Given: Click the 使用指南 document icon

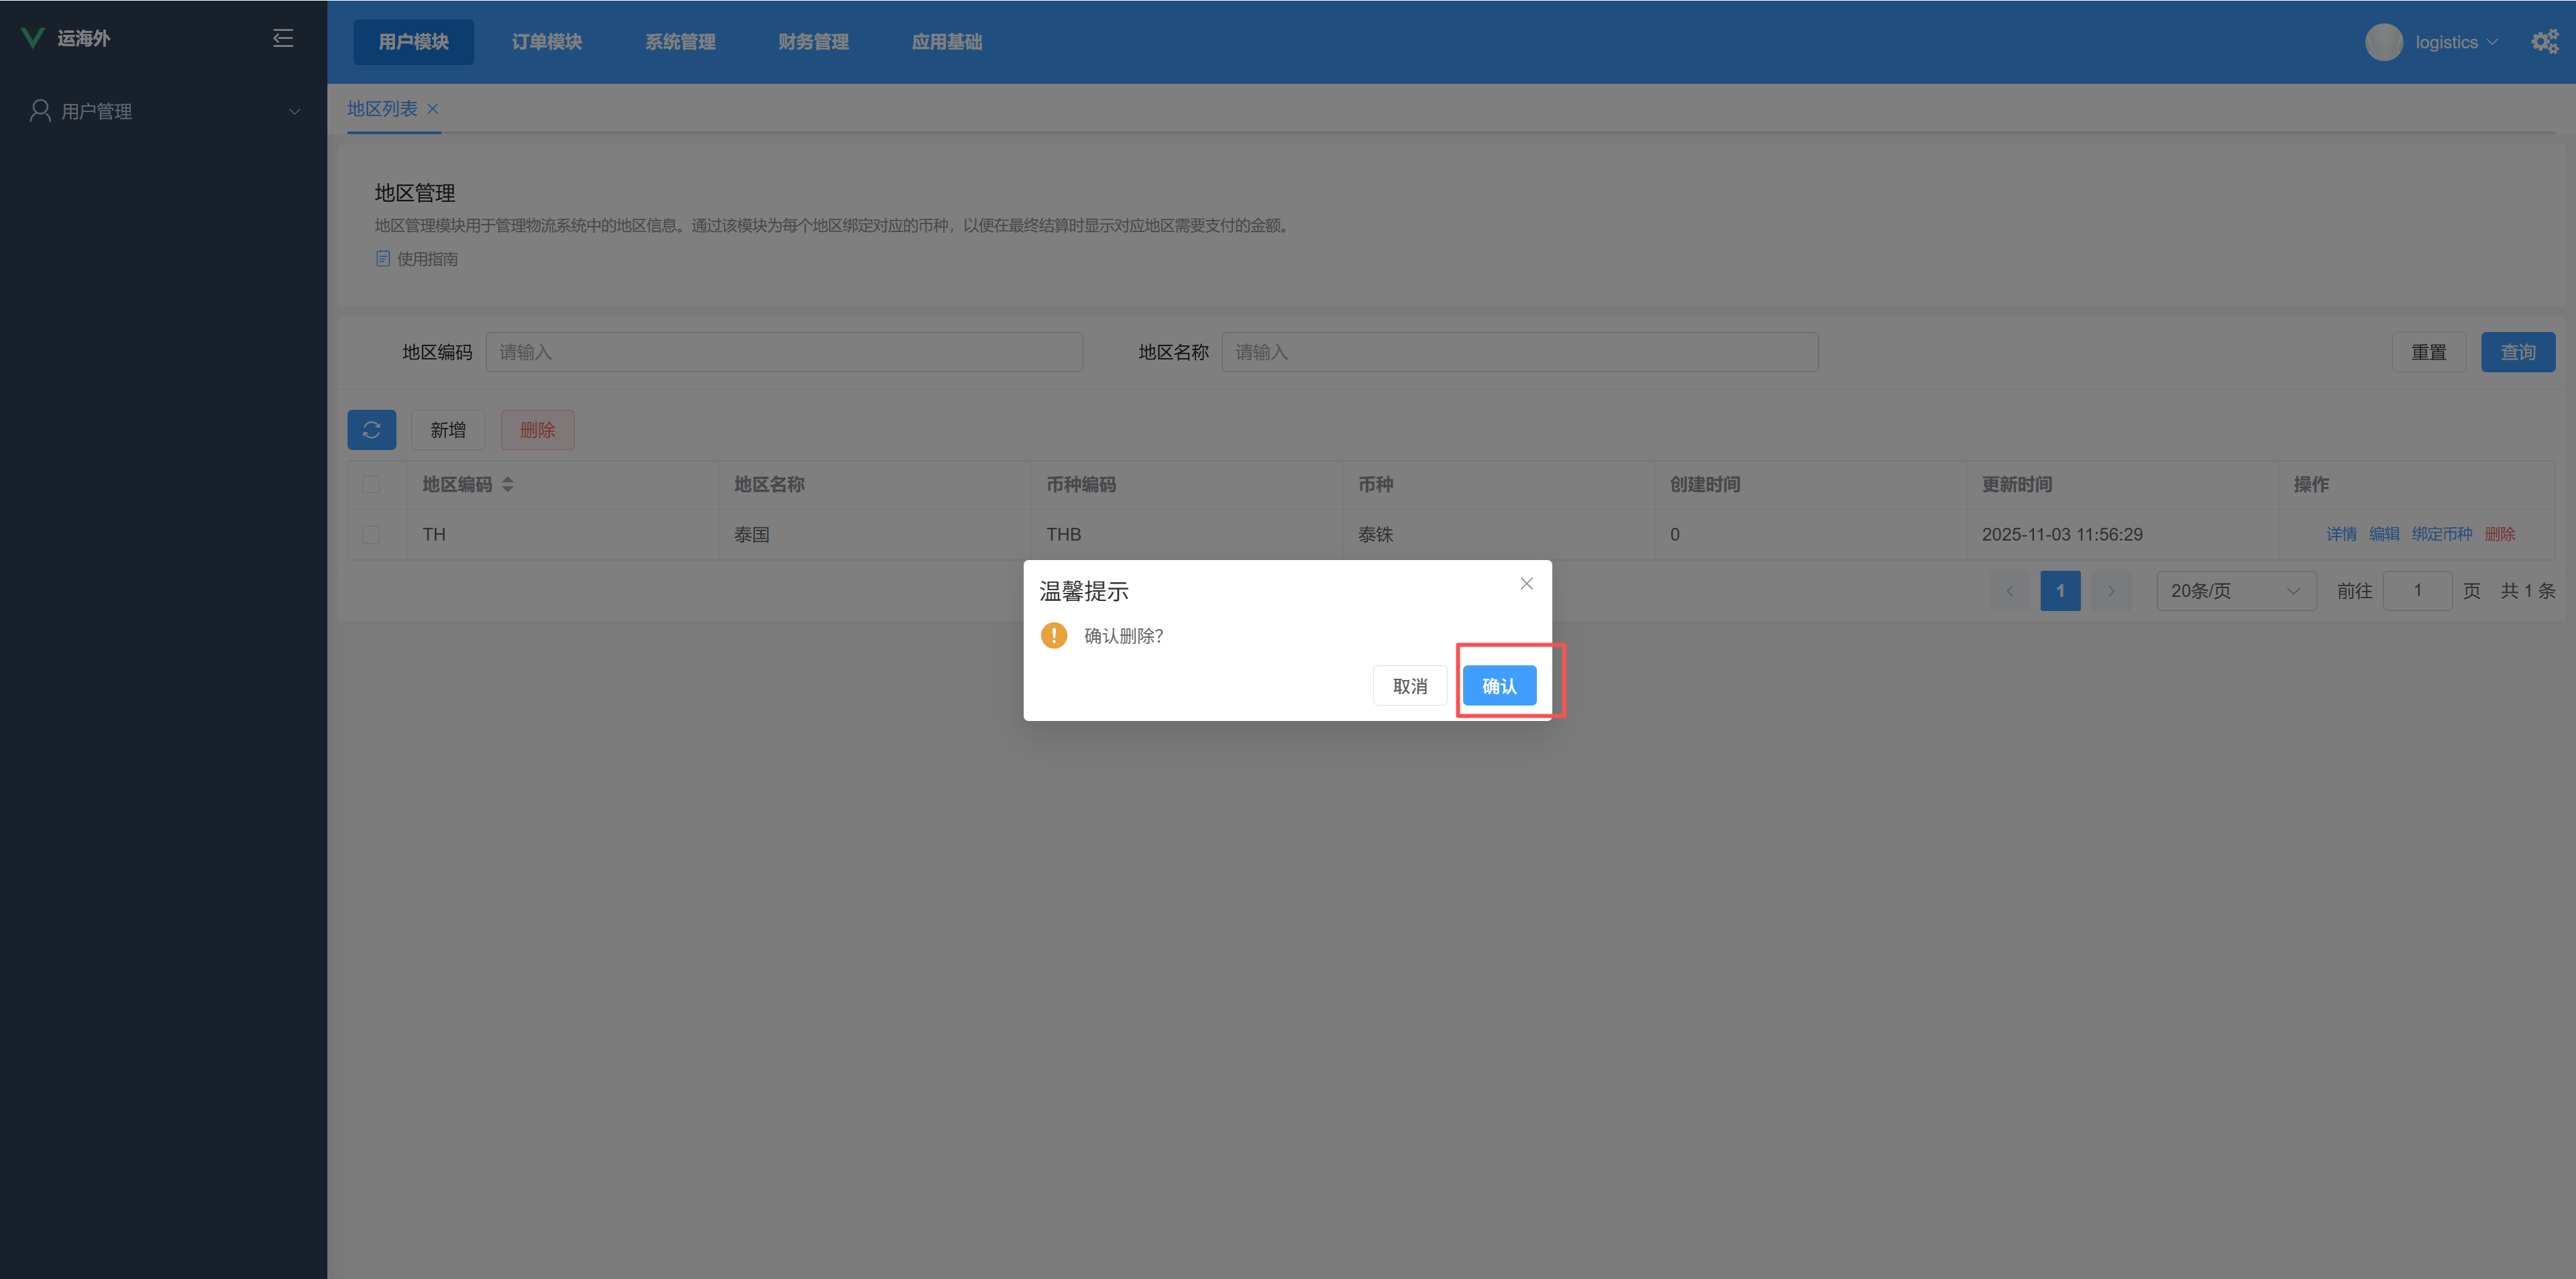Looking at the screenshot, I should pyautogui.click(x=383, y=259).
